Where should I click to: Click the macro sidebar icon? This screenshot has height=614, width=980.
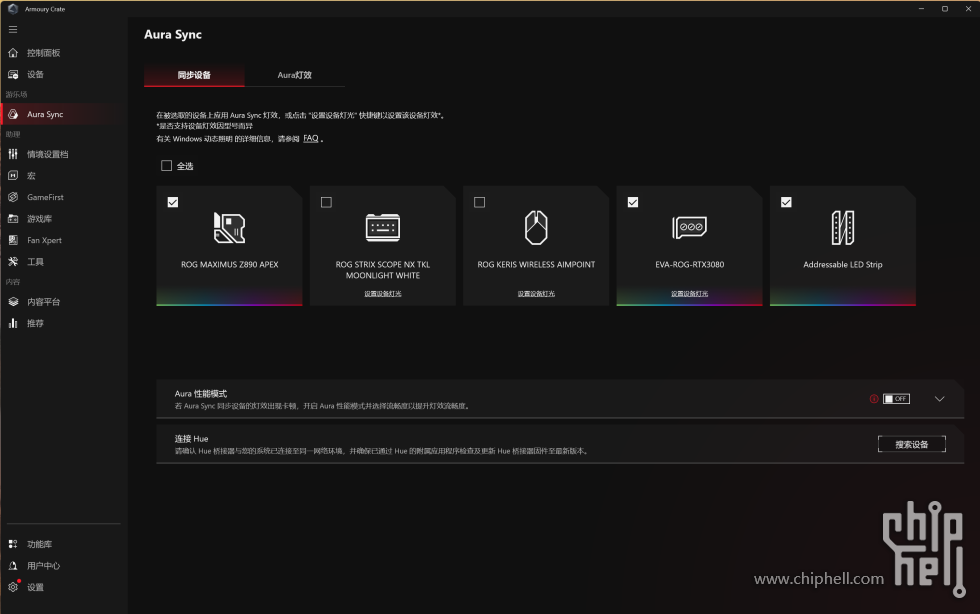pos(13,176)
